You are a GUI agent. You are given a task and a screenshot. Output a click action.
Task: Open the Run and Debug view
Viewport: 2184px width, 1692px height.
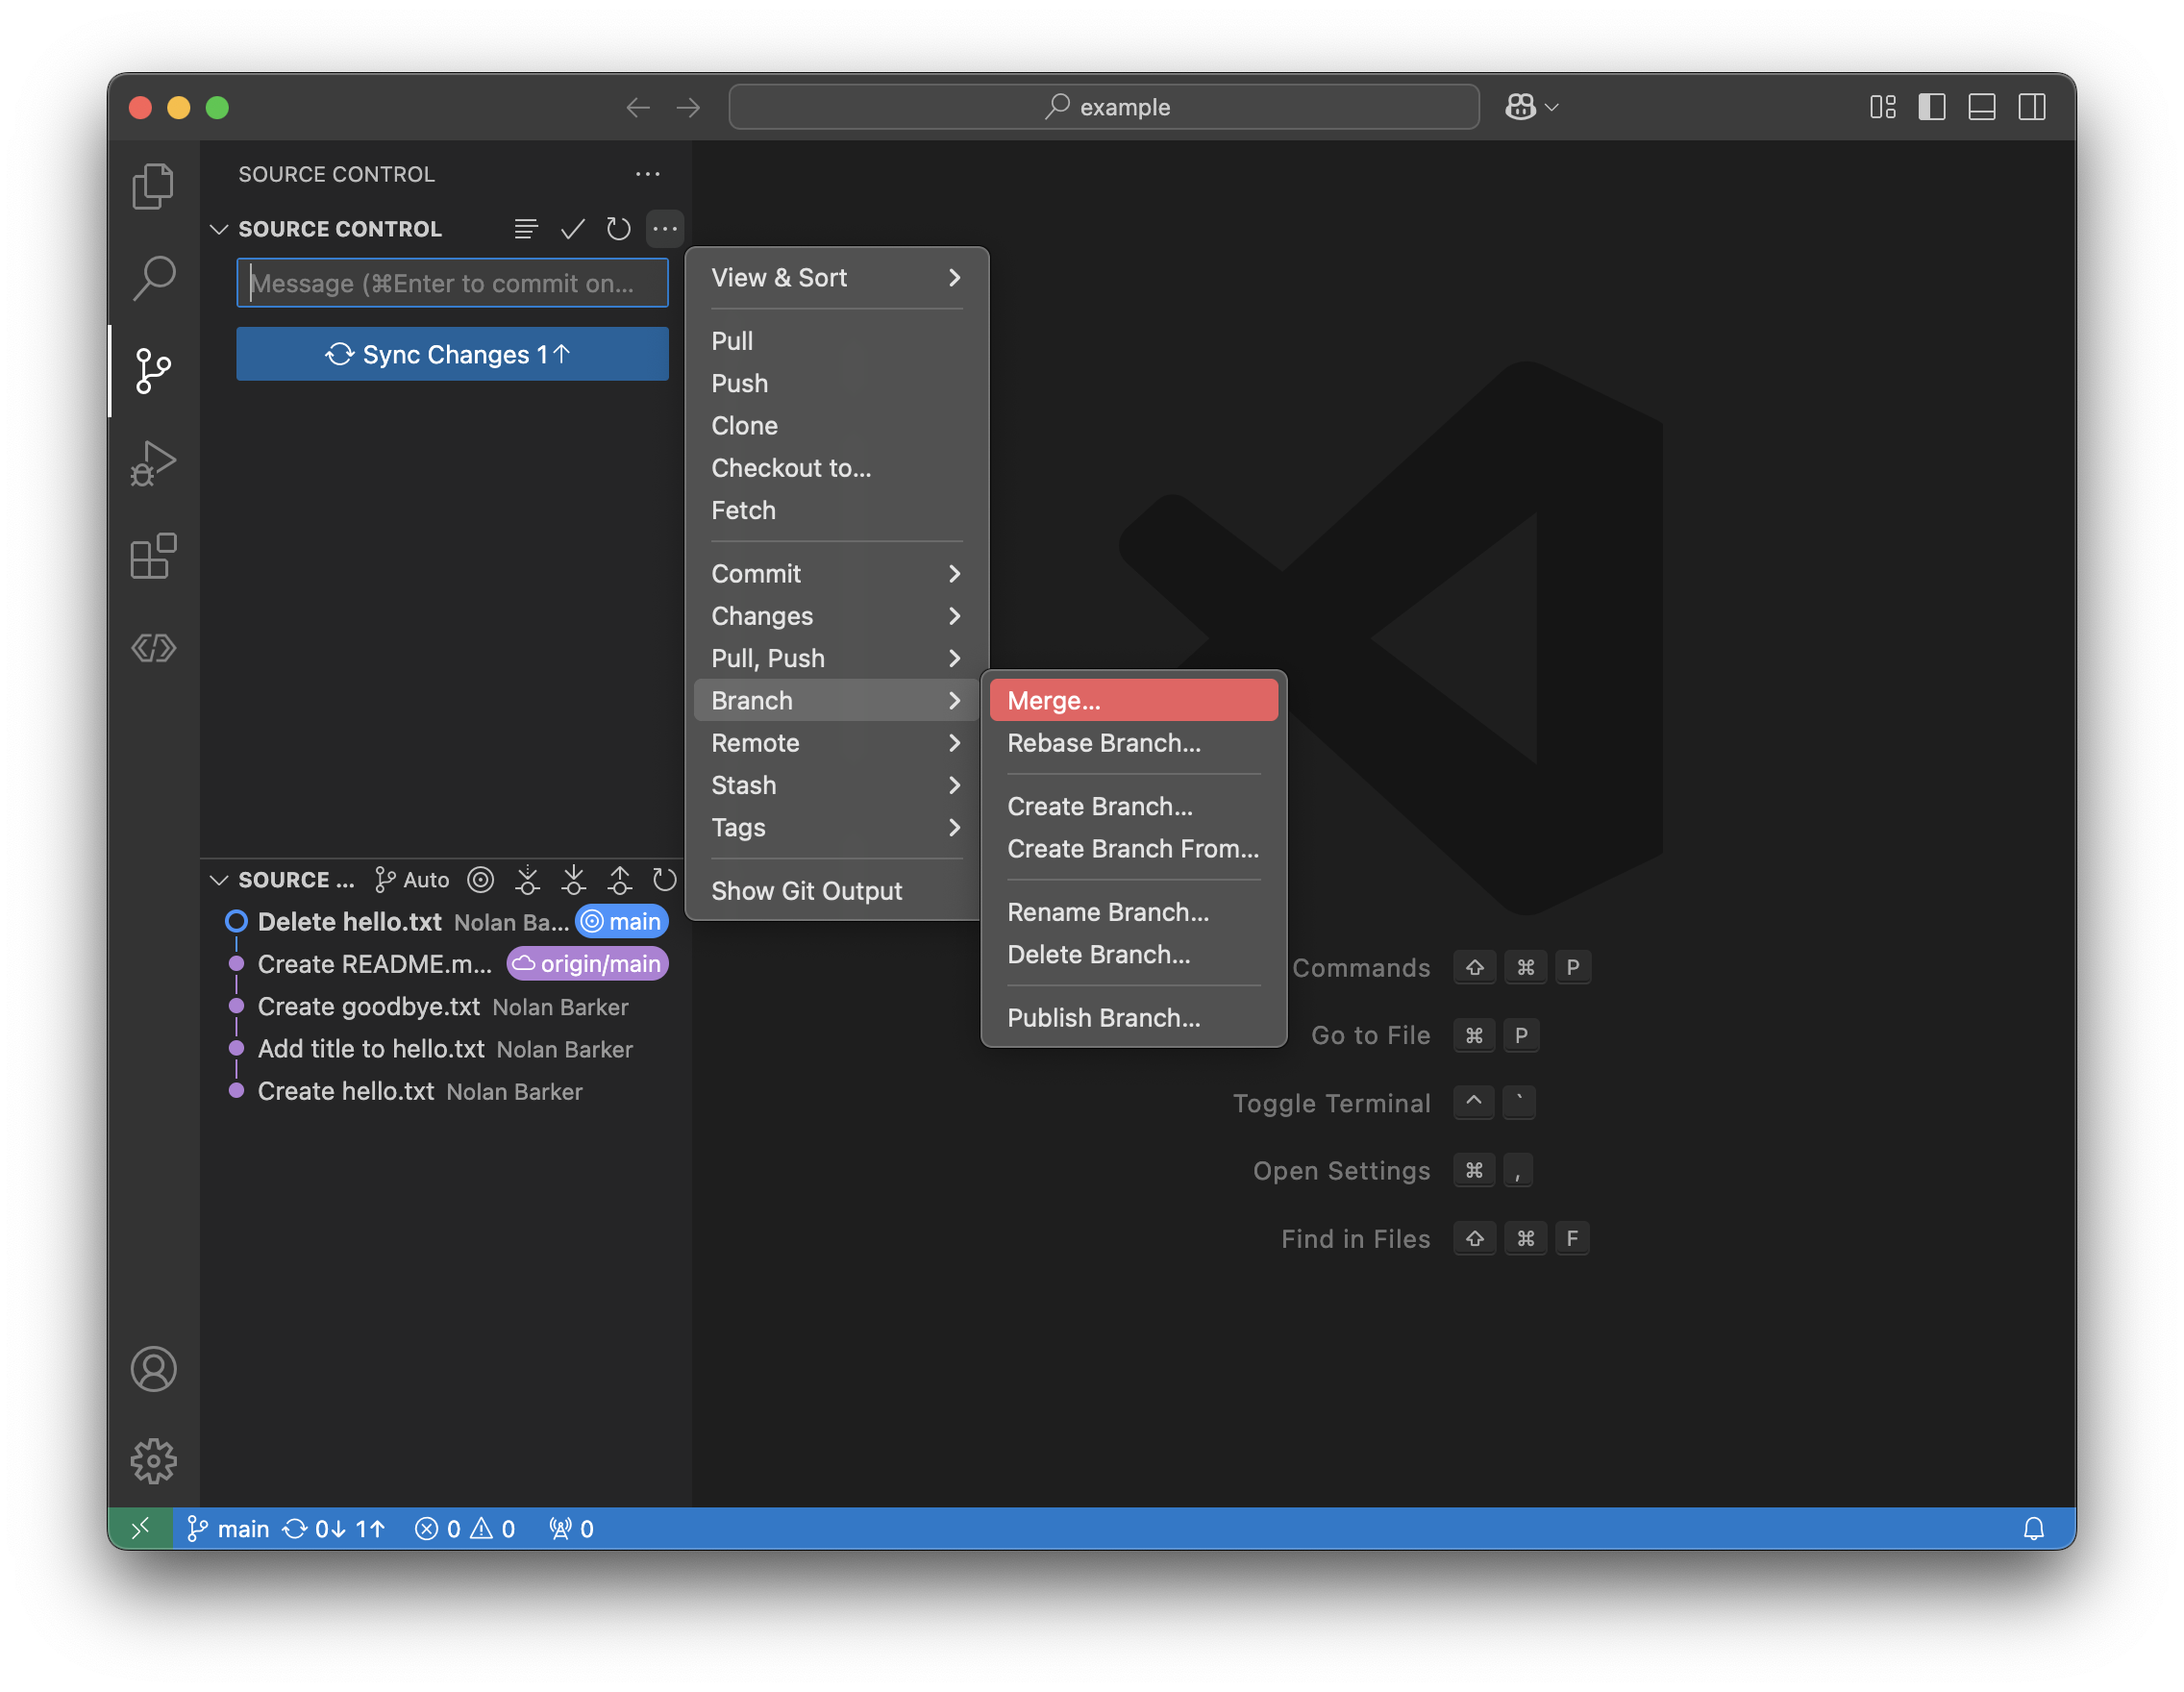point(153,464)
